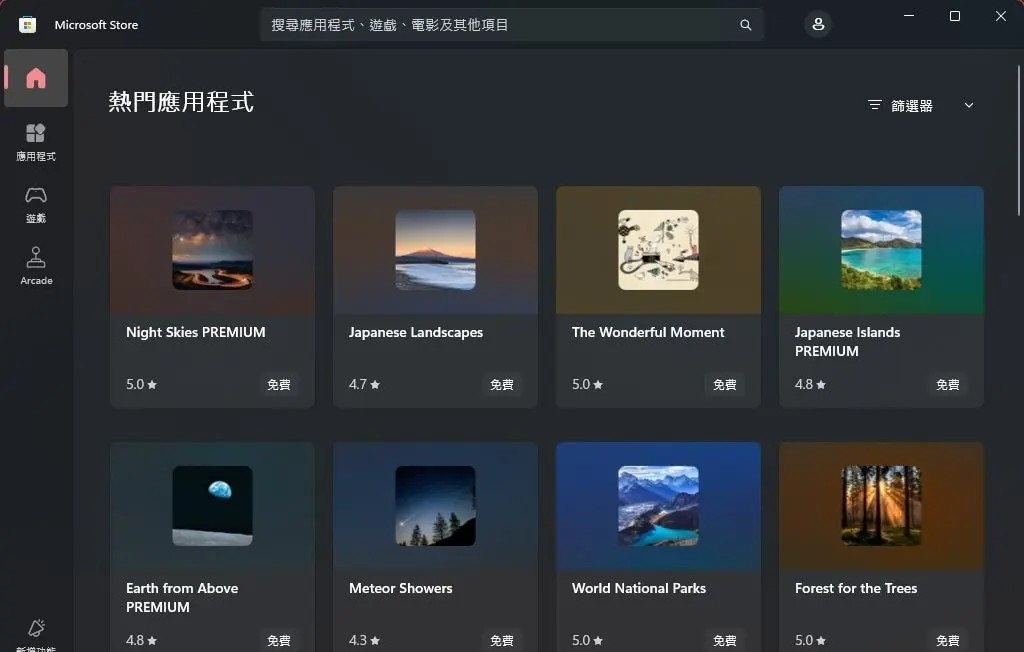Click 免費 on Earth from Above card
Screen dimensions: 1024x652
279,640
